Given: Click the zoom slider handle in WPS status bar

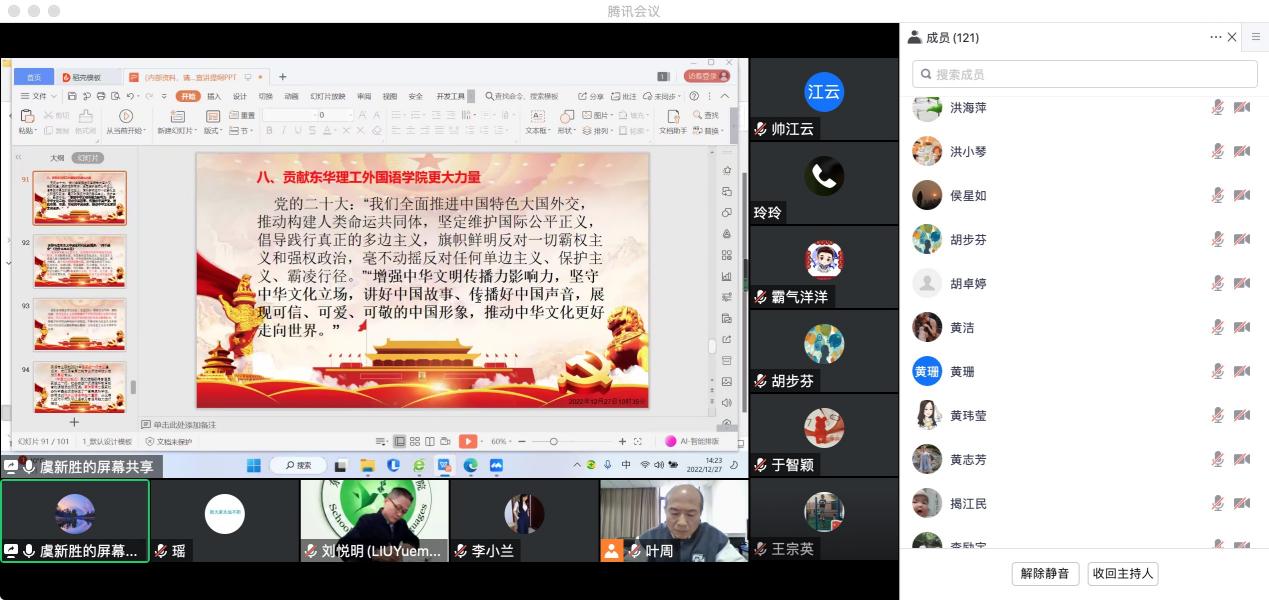Looking at the screenshot, I should point(553,441).
